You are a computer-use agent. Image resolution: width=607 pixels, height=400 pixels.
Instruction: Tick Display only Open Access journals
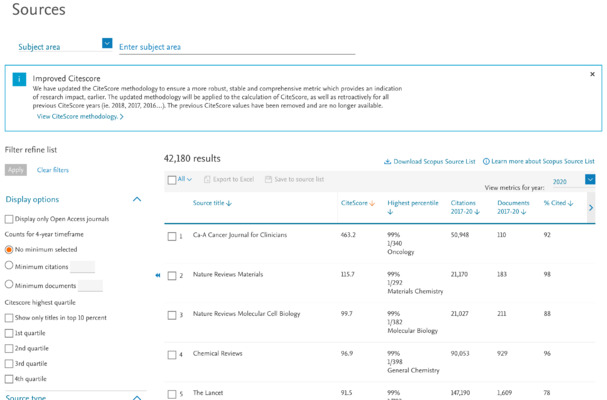(9, 219)
